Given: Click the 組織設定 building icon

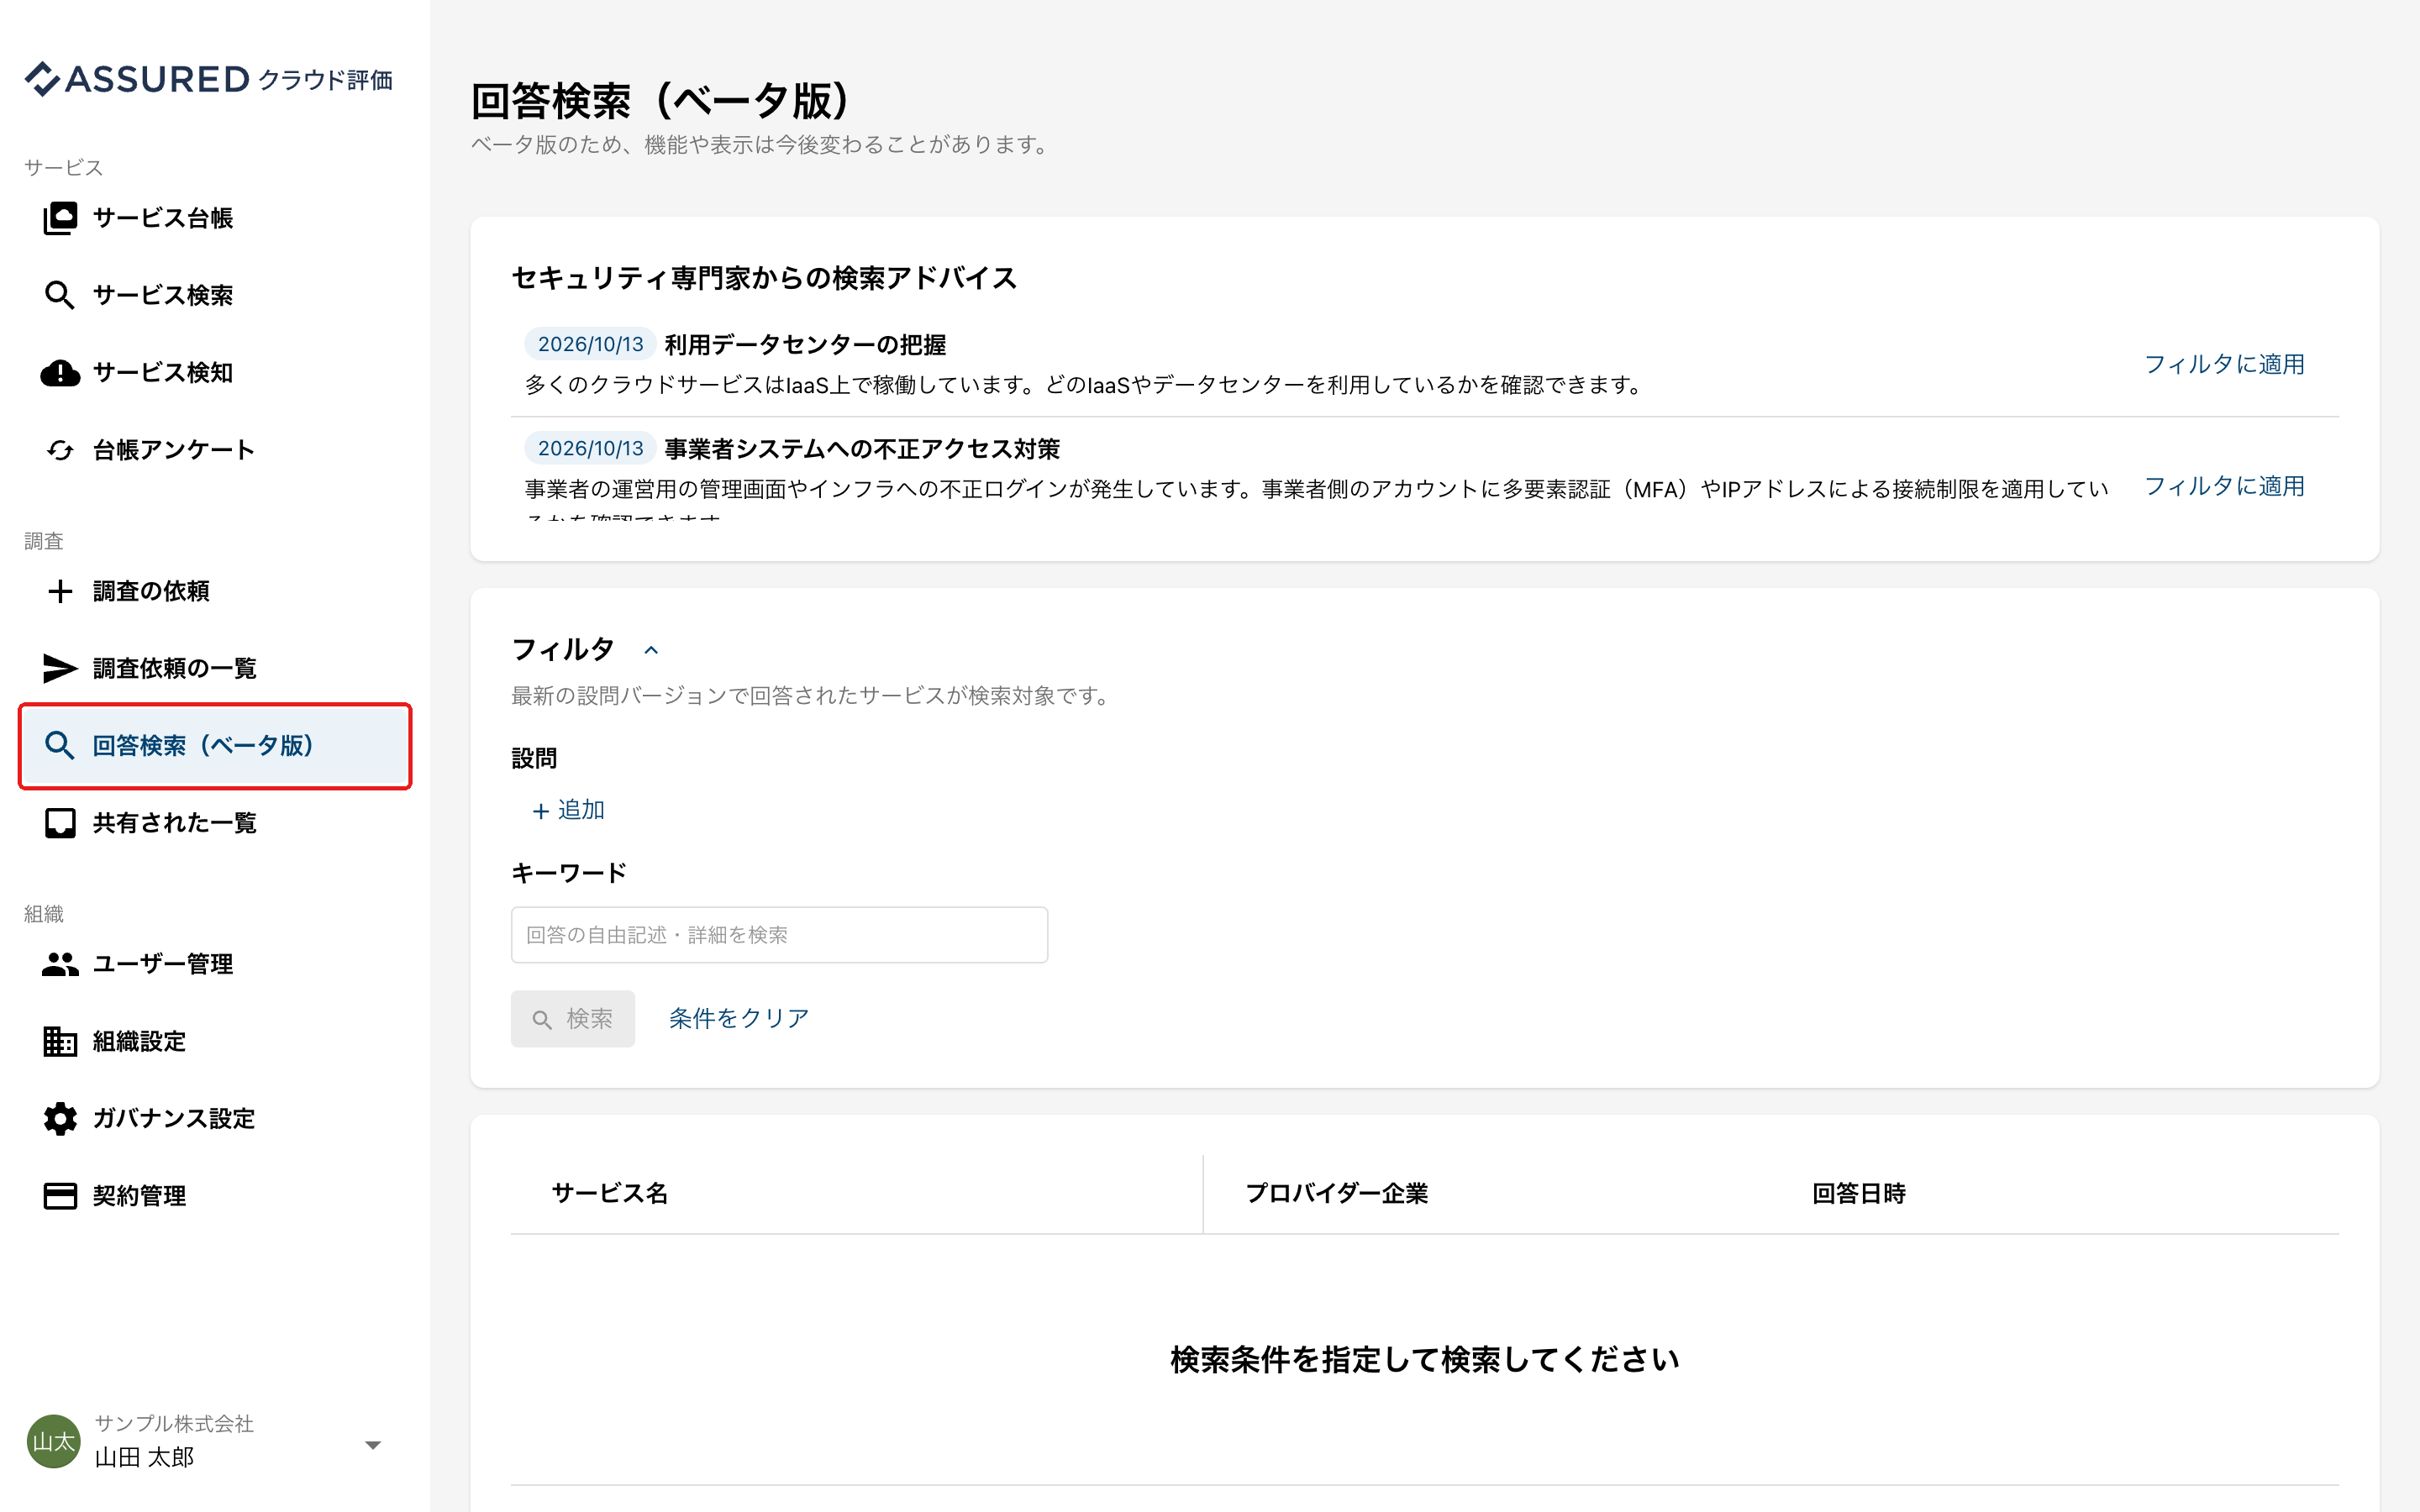Looking at the screenshot, I should (x=60, y=1041).
